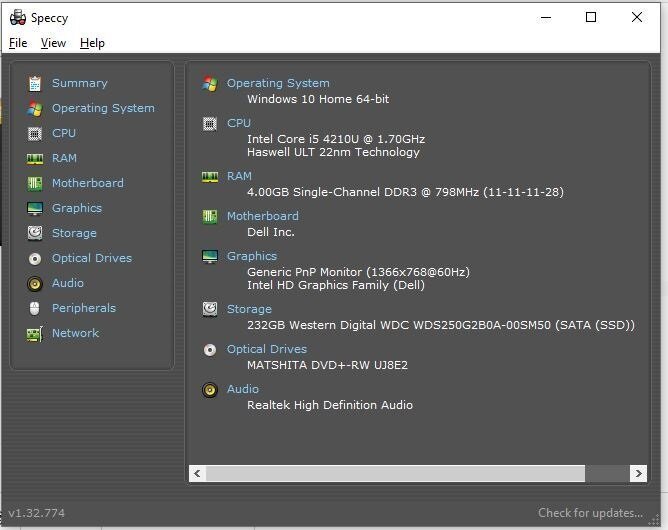Click the Network card icon in sidebar
The height and width of the screenshot is (530, 668).
coord(35,334)
